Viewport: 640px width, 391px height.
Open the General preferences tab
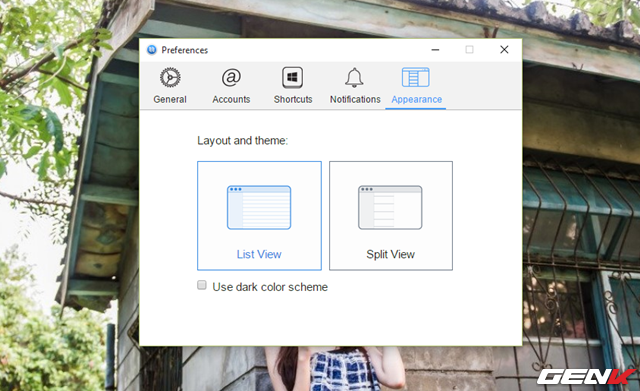[x=170, y=86]
